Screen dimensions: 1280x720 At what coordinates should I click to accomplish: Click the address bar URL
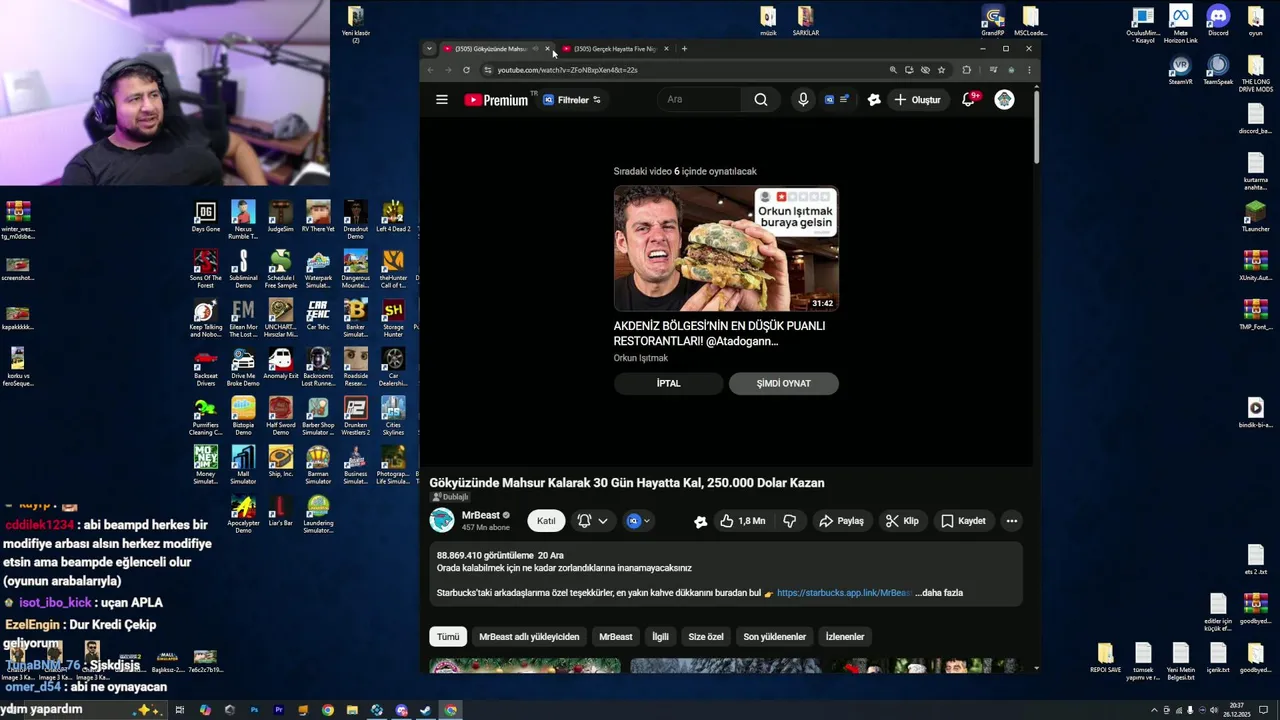[568, 70]
